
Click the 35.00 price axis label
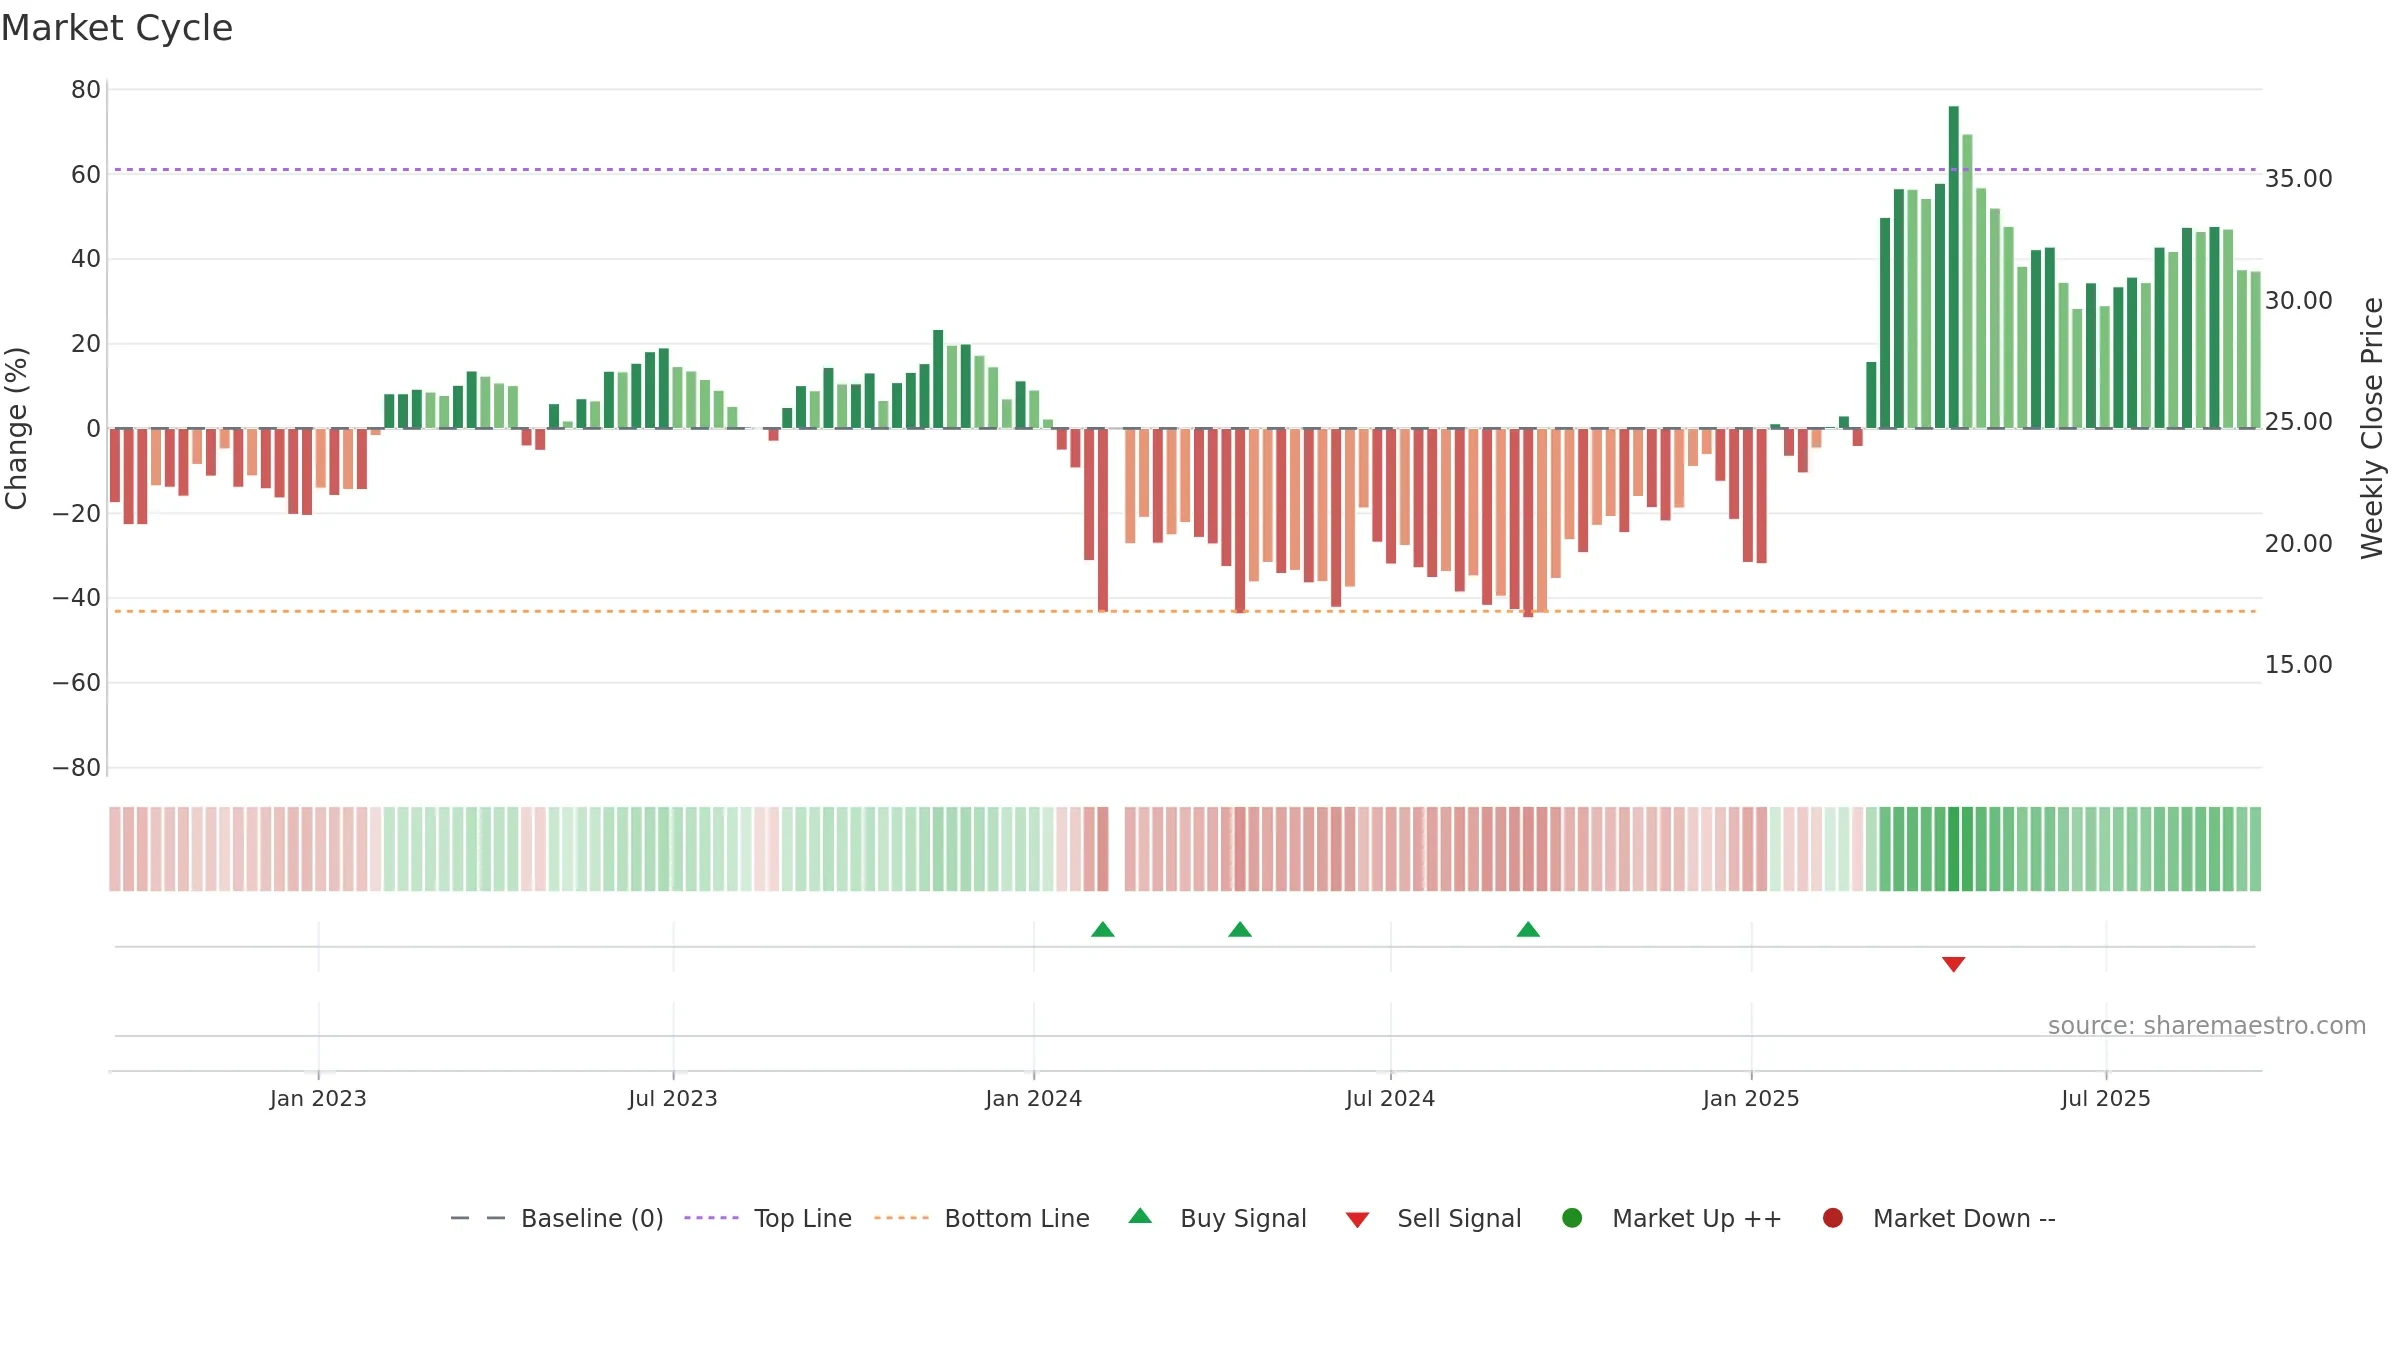2299,179
